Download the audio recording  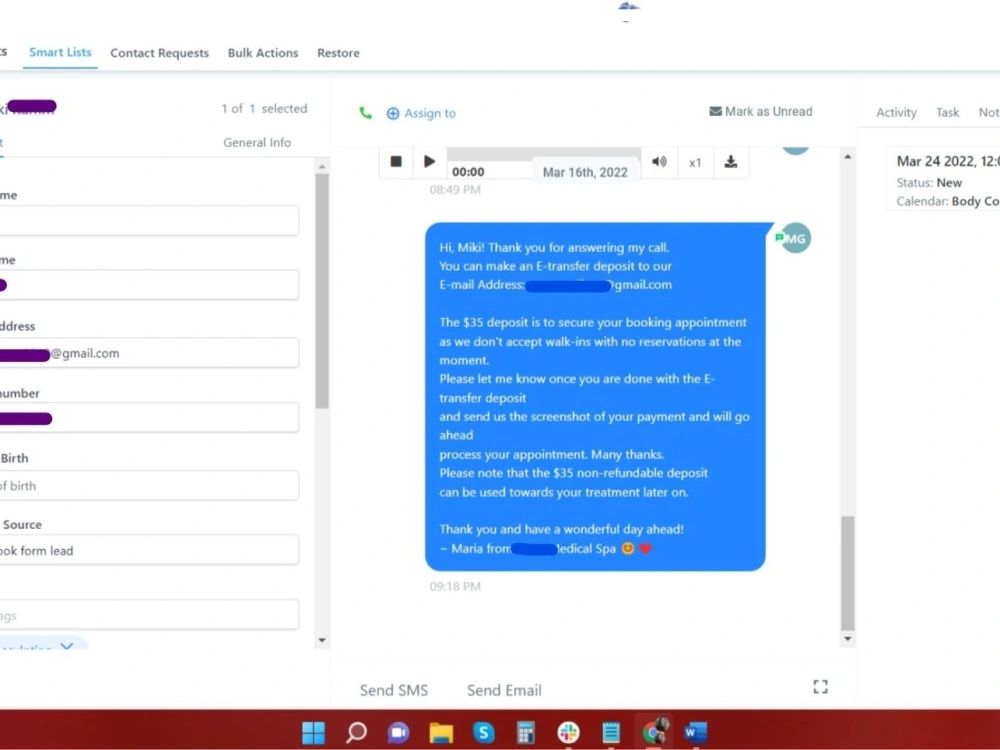[x=731, y=161]
